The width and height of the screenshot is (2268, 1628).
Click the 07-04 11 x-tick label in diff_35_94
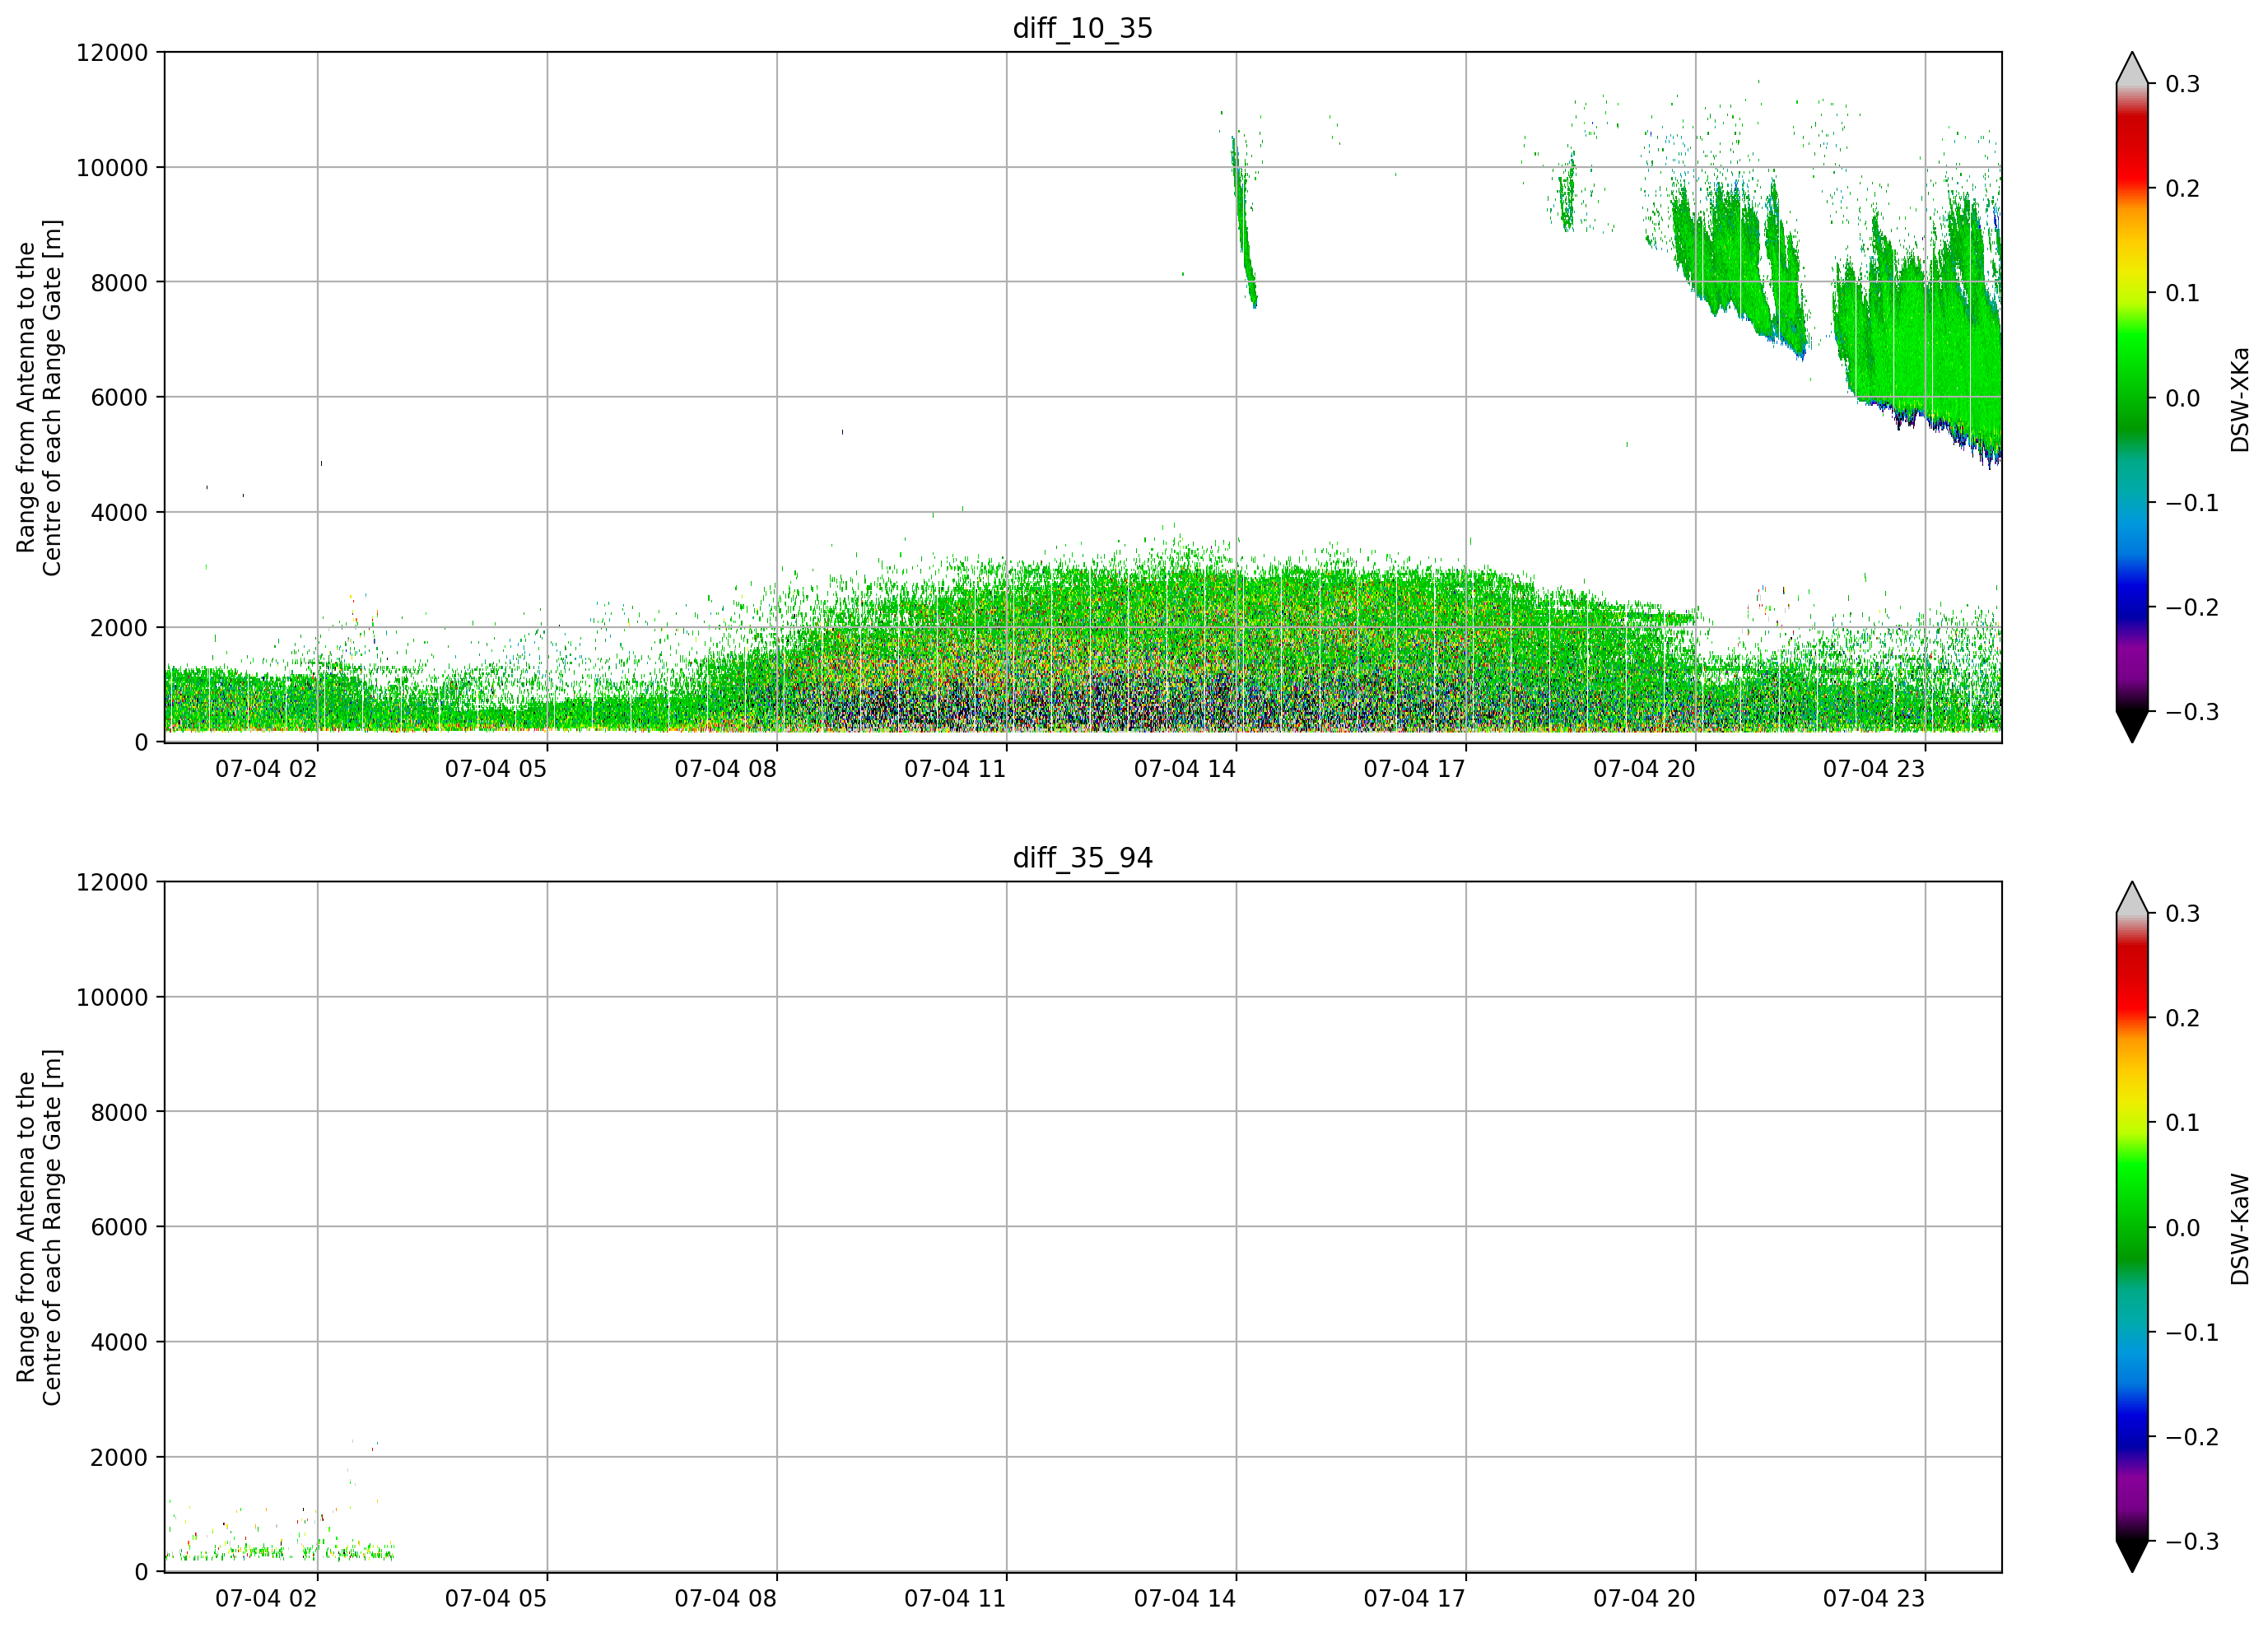(955, 1599)
